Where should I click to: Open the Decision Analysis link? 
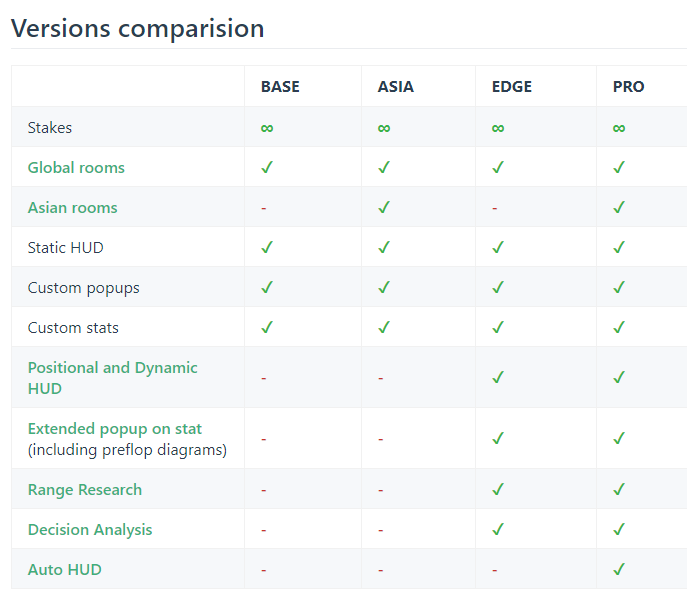(x=90, y=530)
